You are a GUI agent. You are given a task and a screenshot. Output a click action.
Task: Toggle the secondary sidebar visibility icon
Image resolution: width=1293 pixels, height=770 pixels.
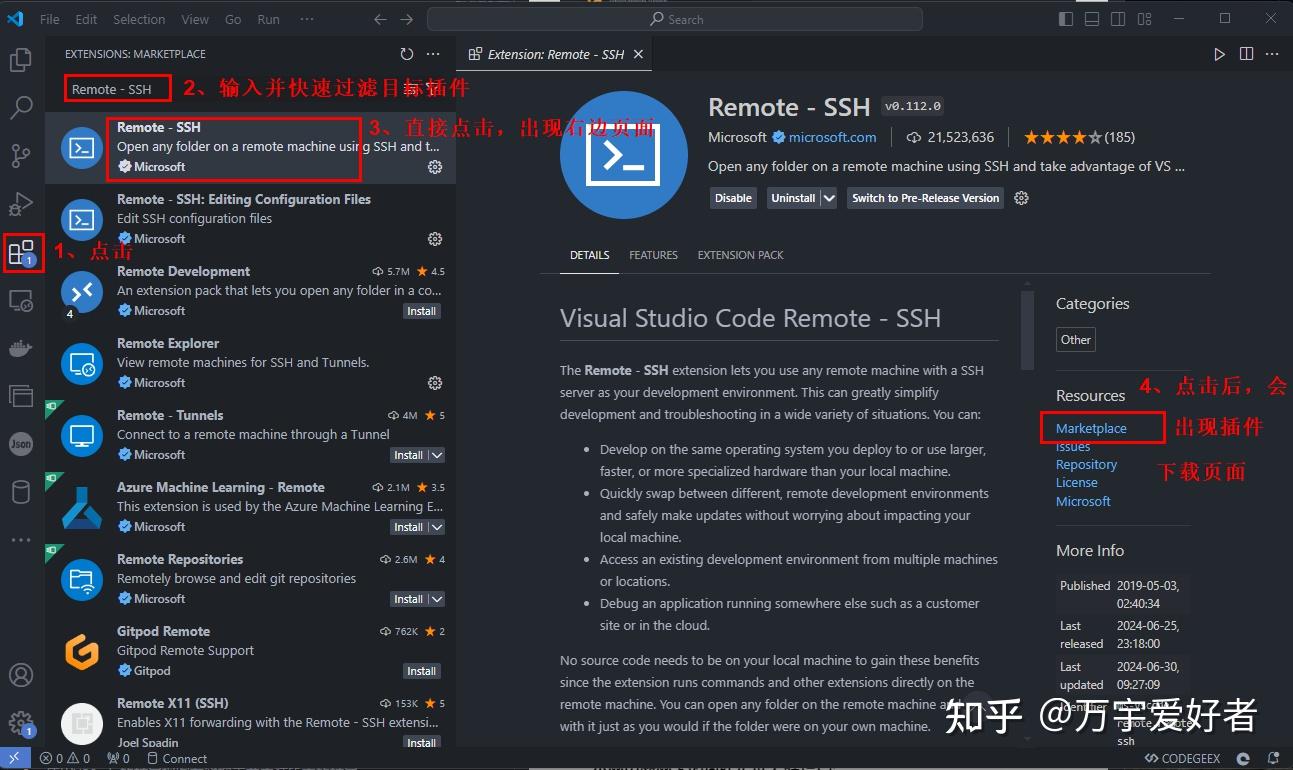click(1117, 18)
